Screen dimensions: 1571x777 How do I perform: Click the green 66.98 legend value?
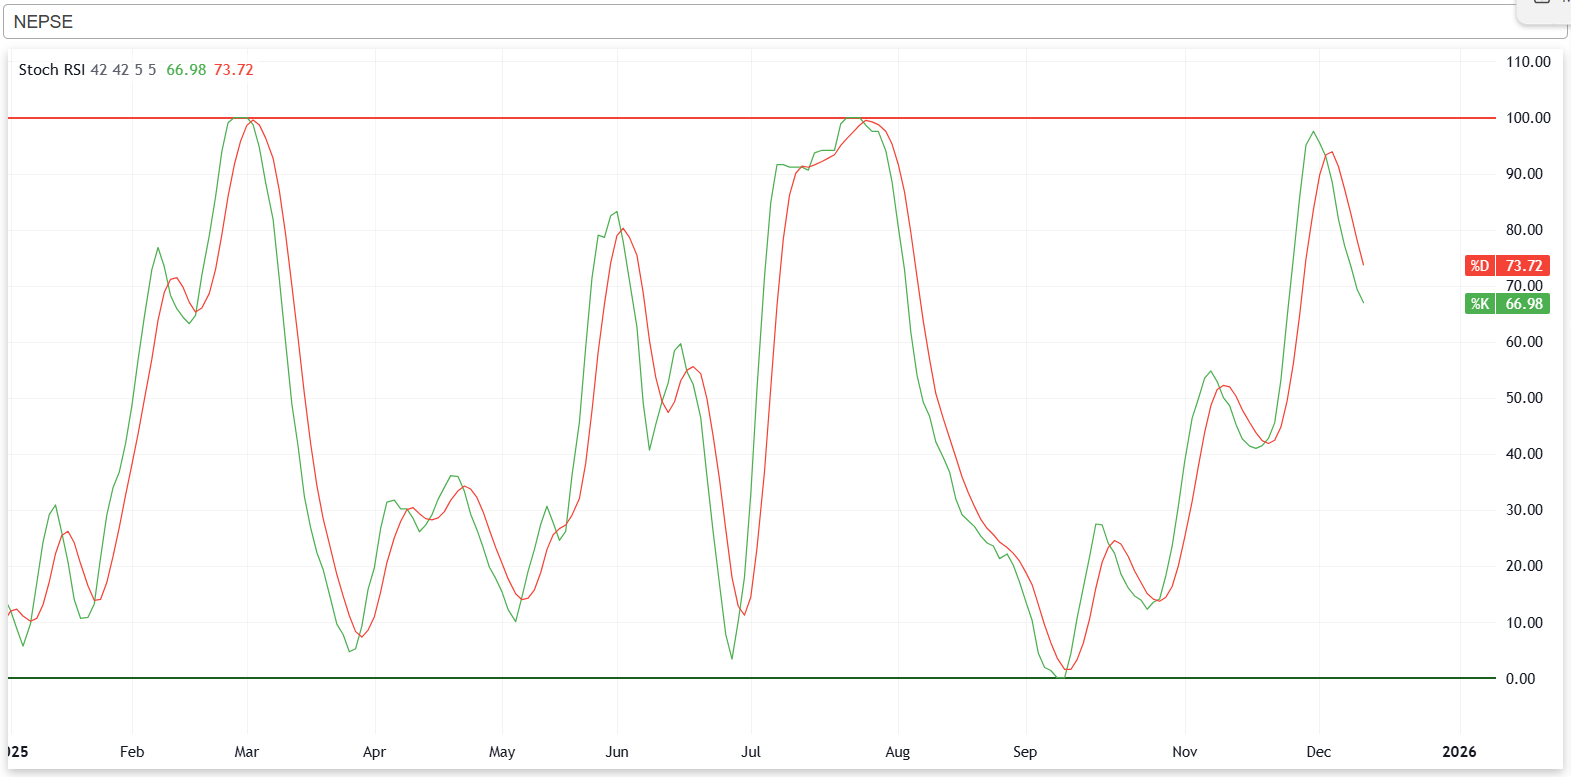coord(186,70)
